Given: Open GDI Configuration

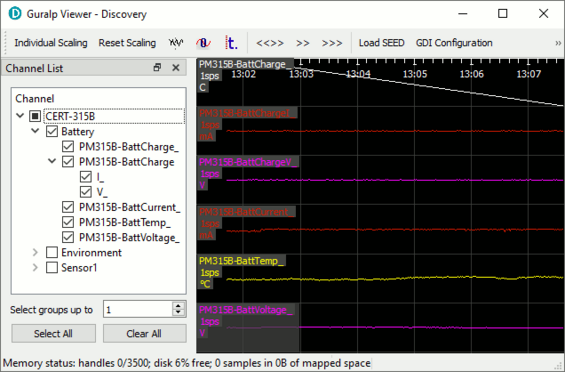Looking at the screenshot, I should click(x=454, y=43).
